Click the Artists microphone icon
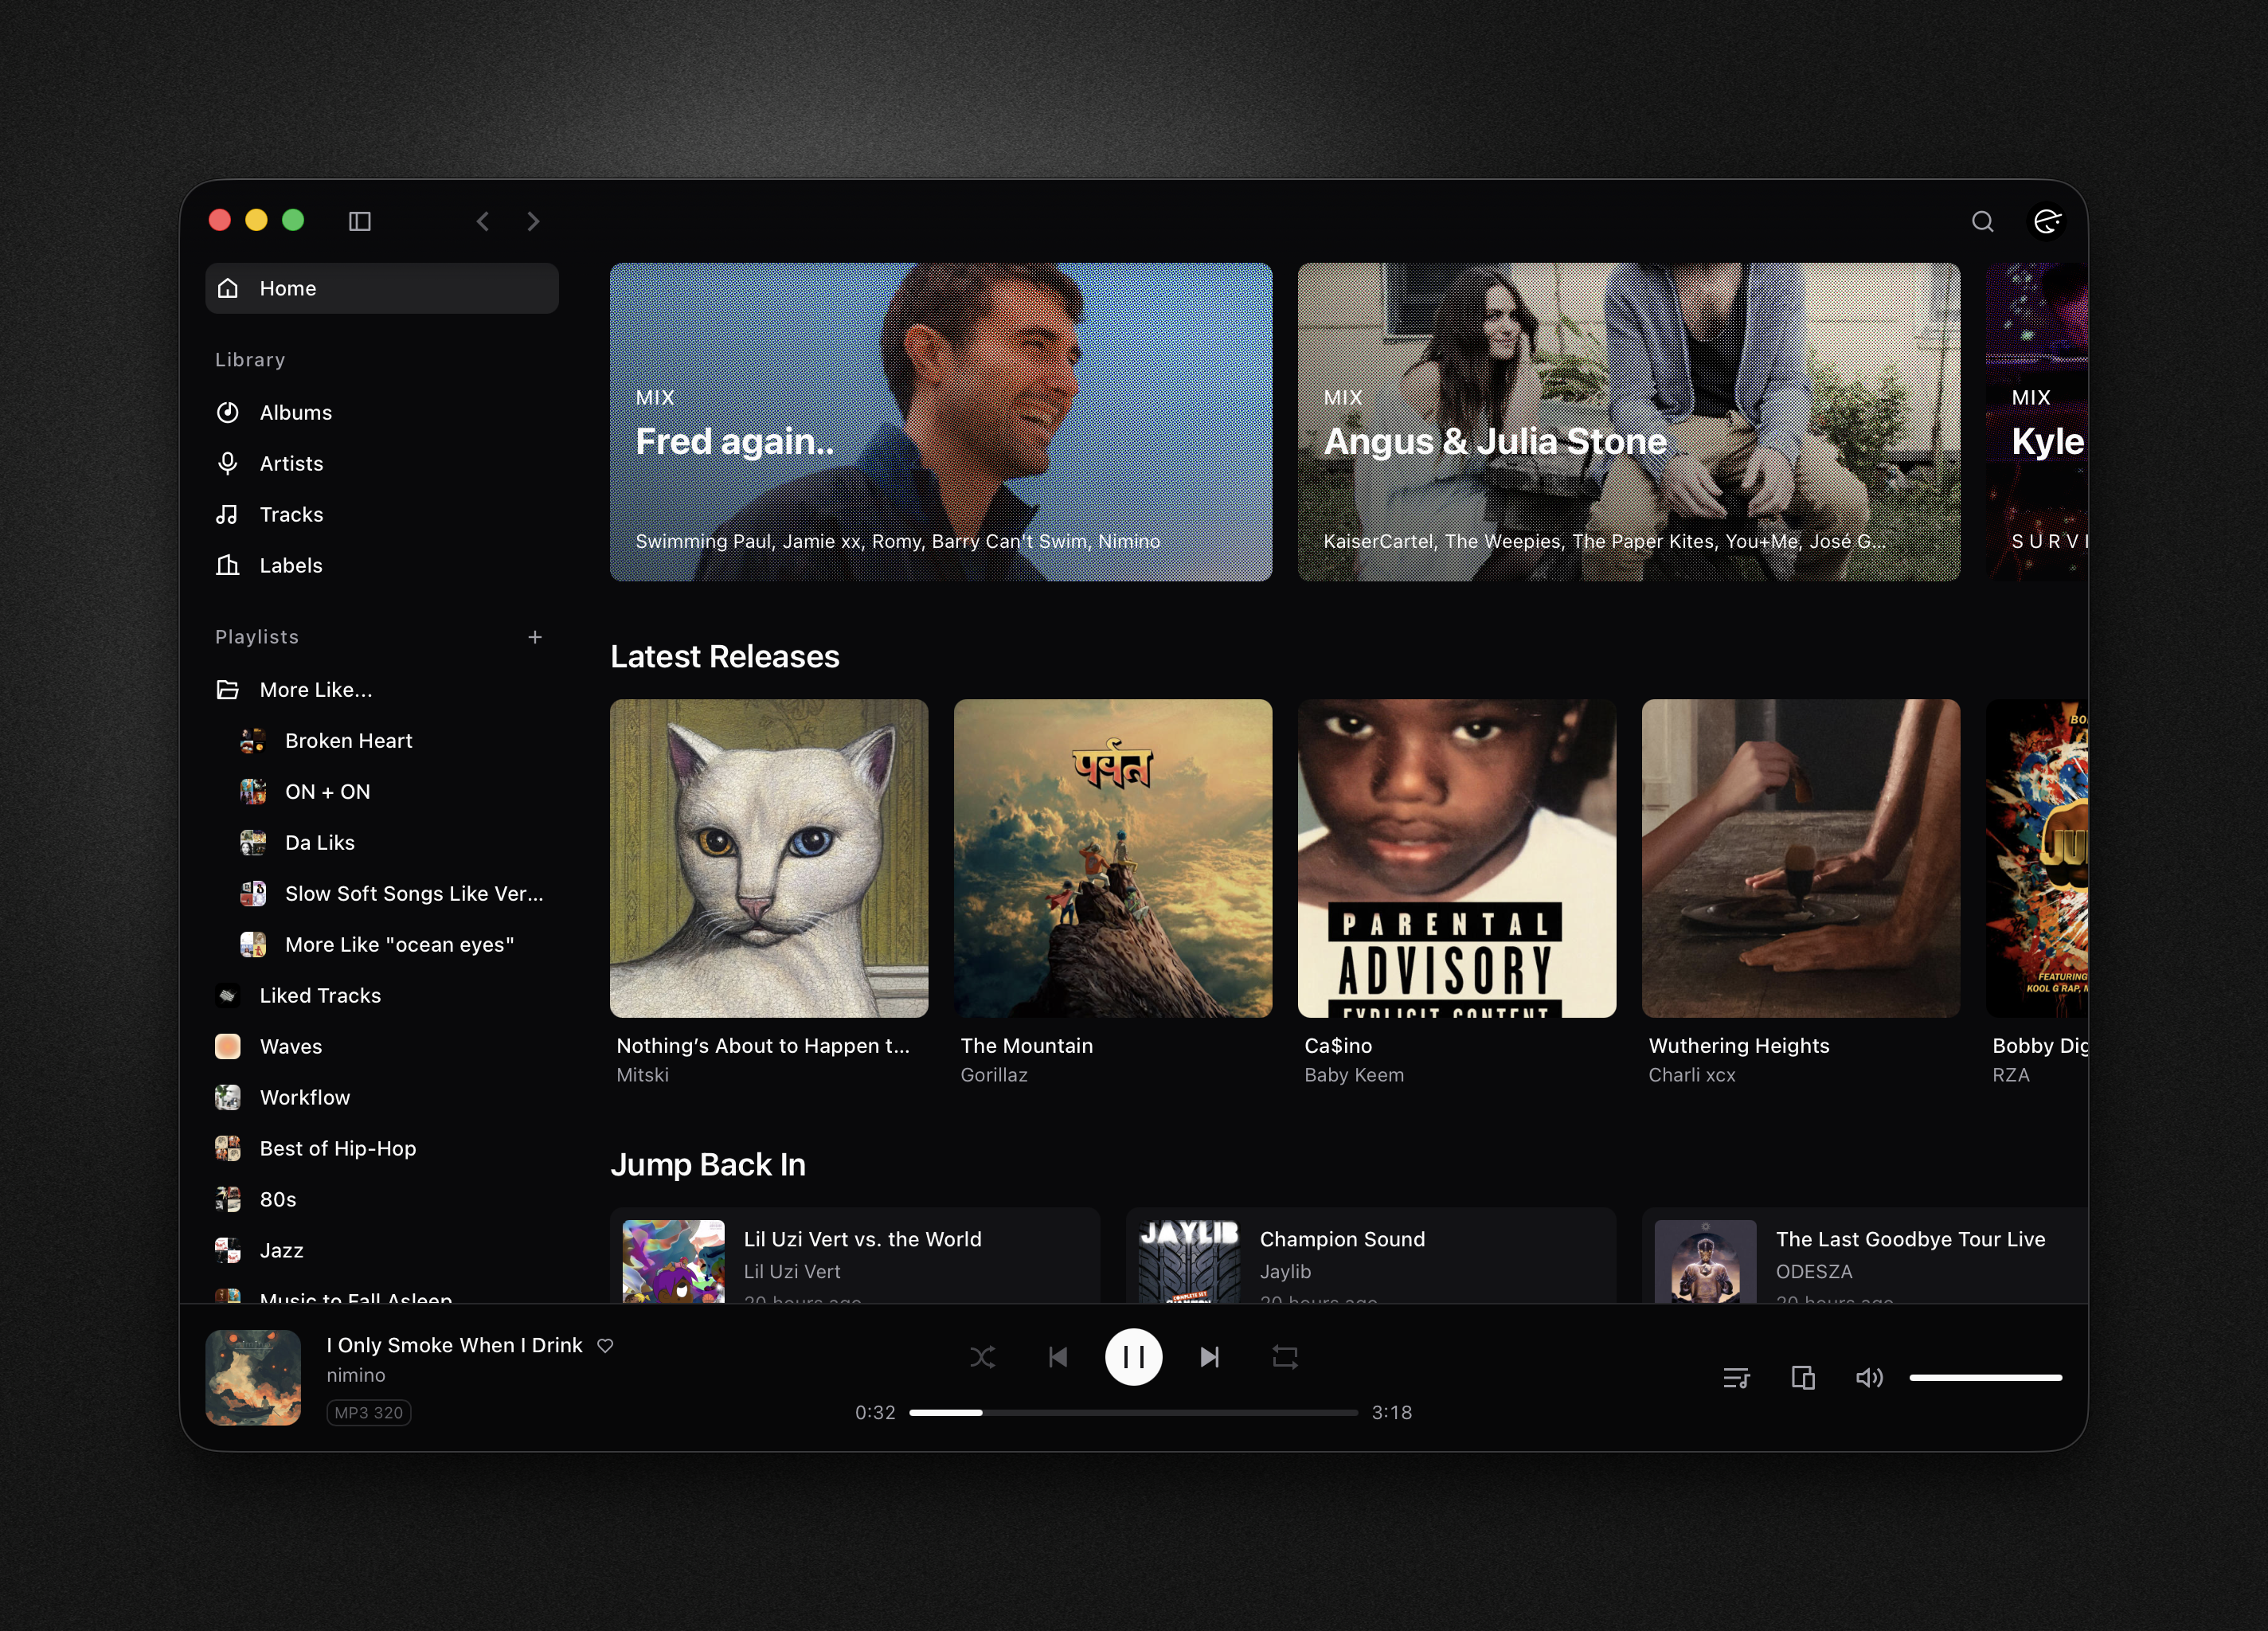Image resolution: width=2268 pixels, height=1631 pixels. coord(227,463)
